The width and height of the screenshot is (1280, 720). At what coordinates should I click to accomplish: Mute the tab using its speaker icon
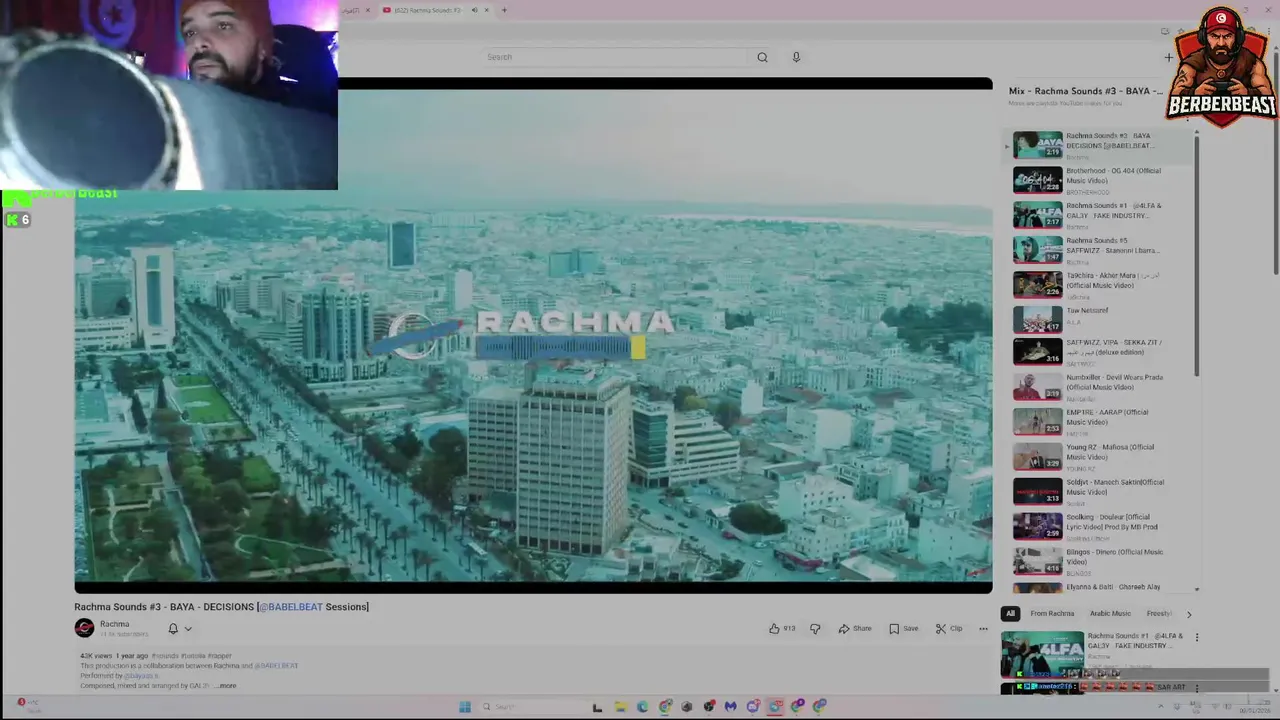pyautogui.click(x=474, y=10)
